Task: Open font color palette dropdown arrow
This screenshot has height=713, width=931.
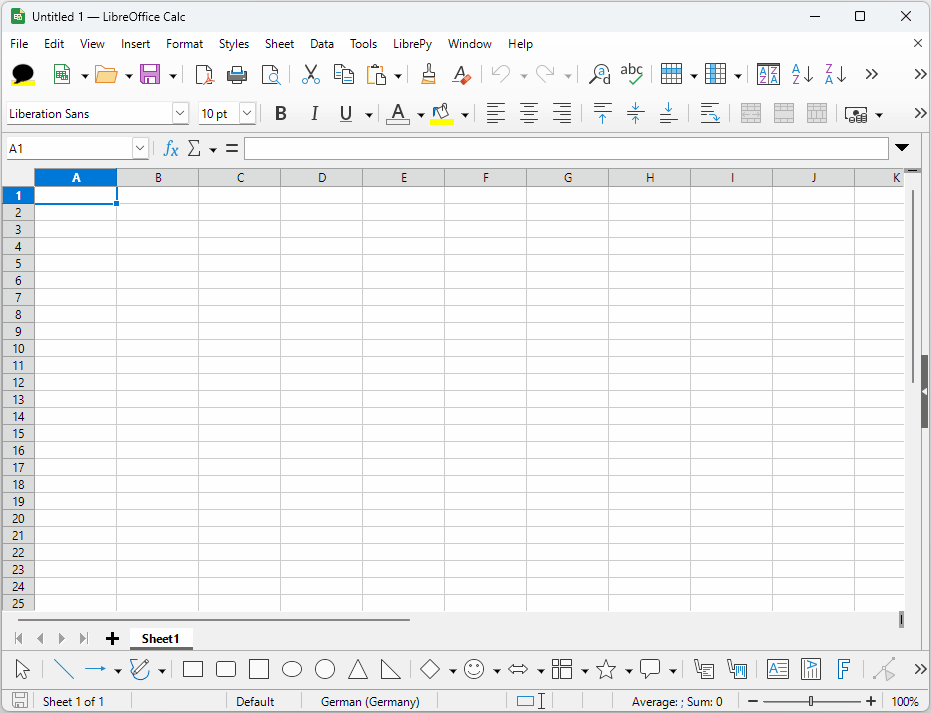Action: point(420,114)
